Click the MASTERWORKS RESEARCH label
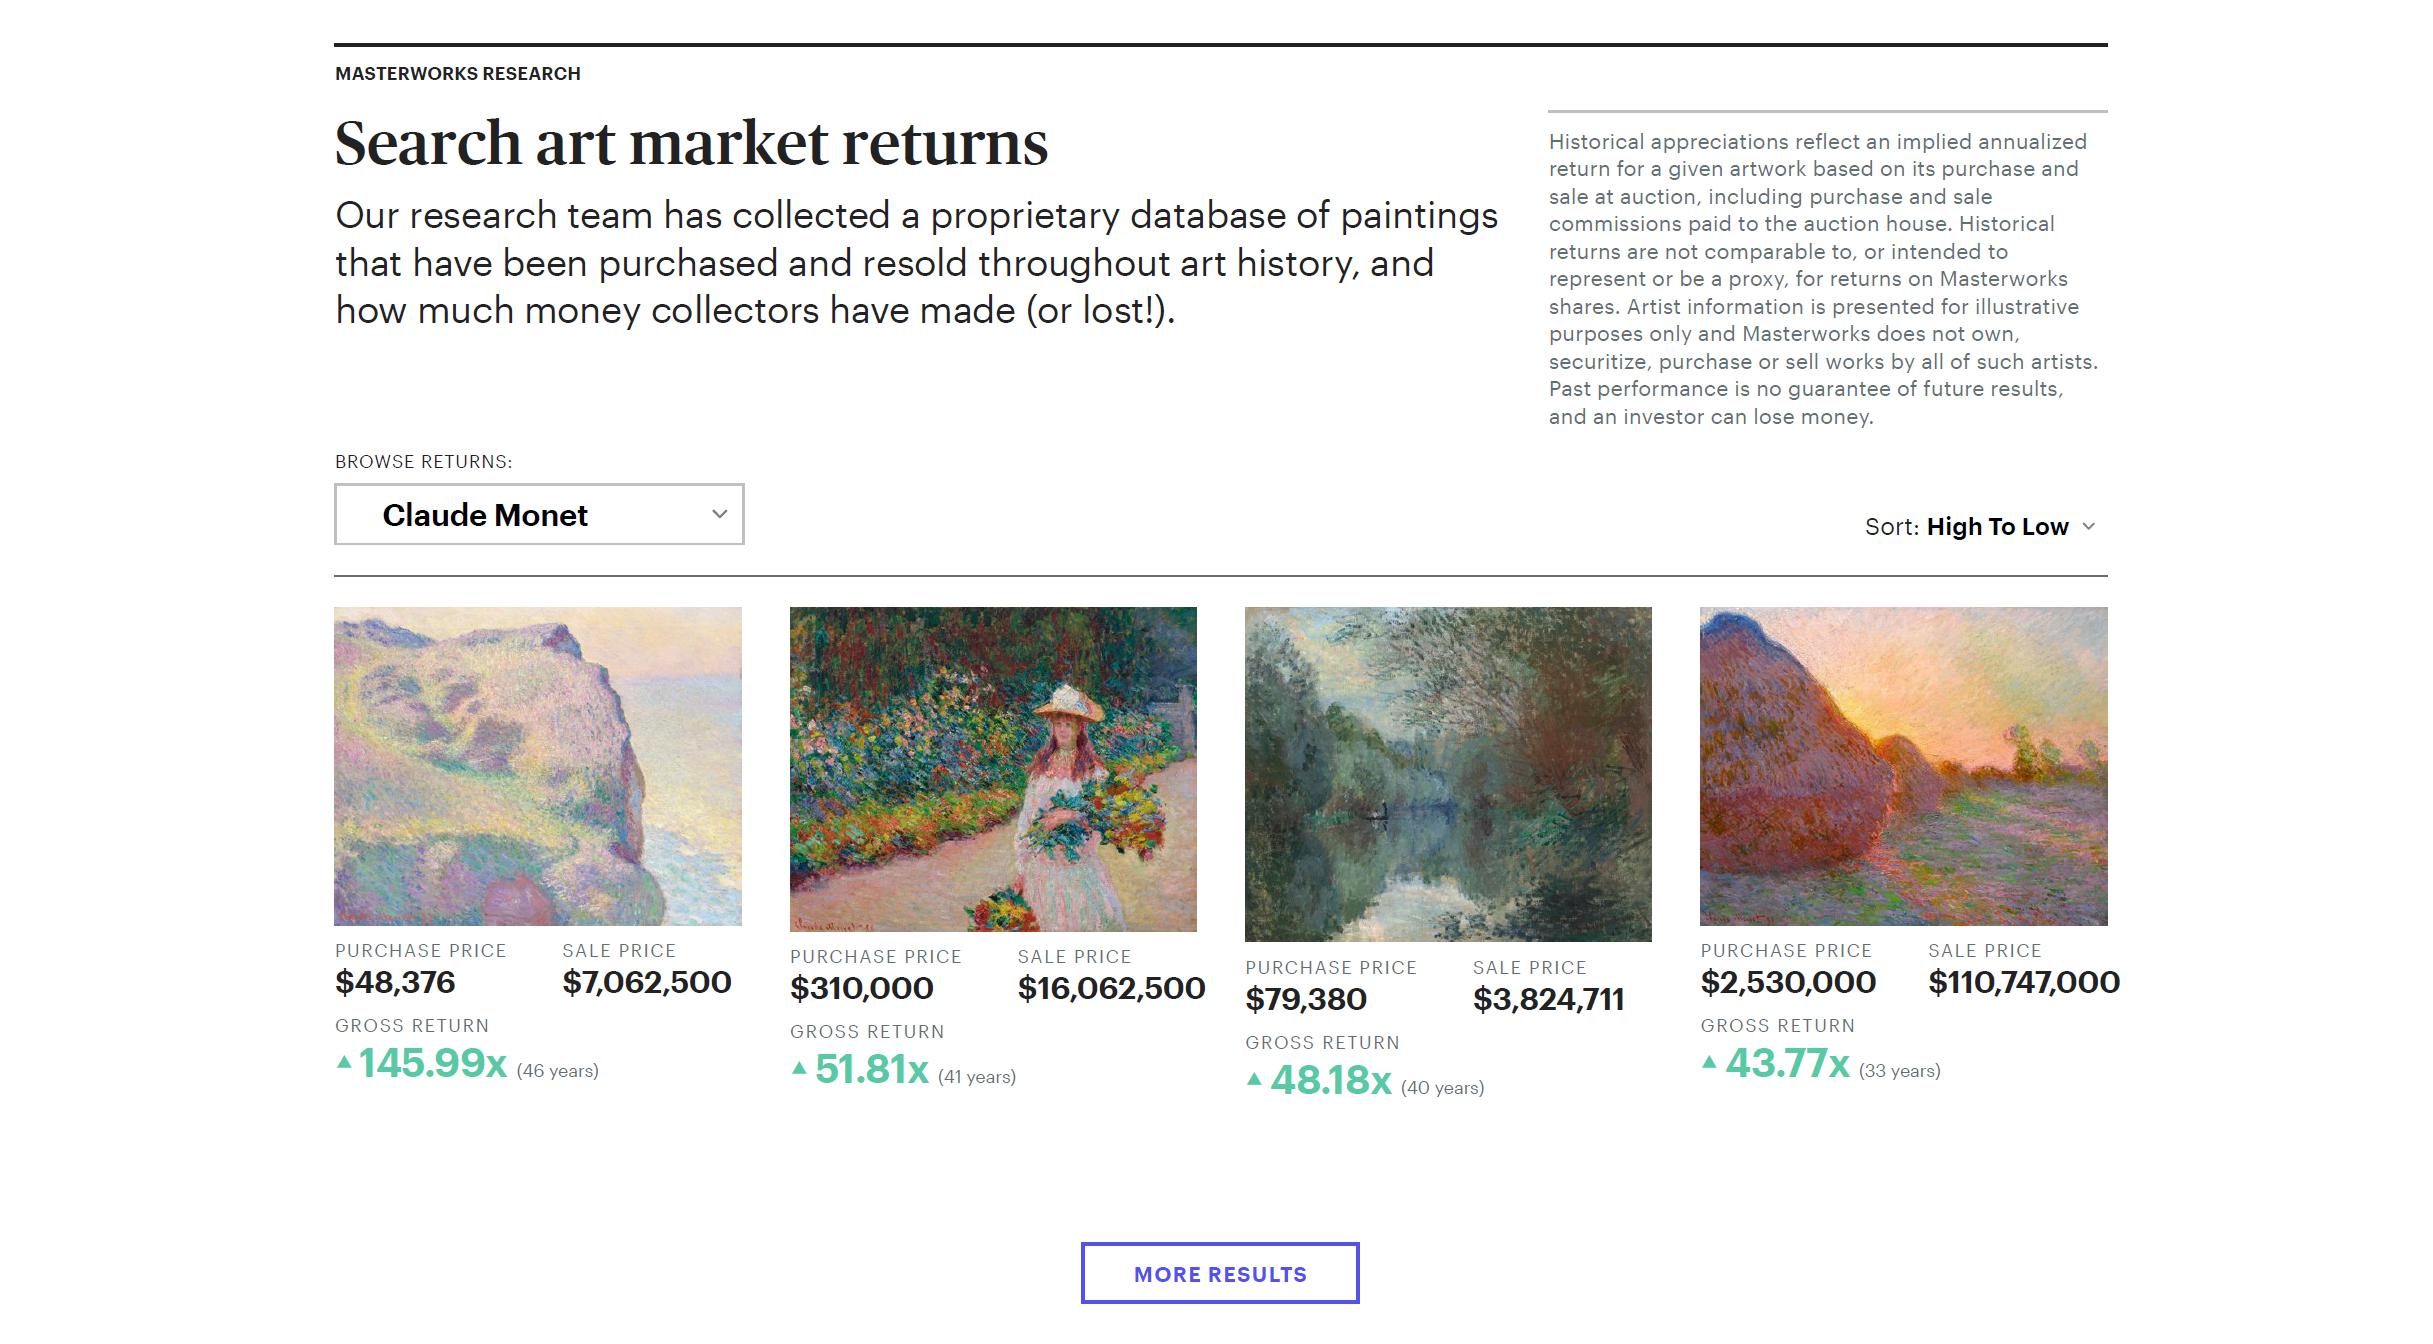 [x=457, y=74]
